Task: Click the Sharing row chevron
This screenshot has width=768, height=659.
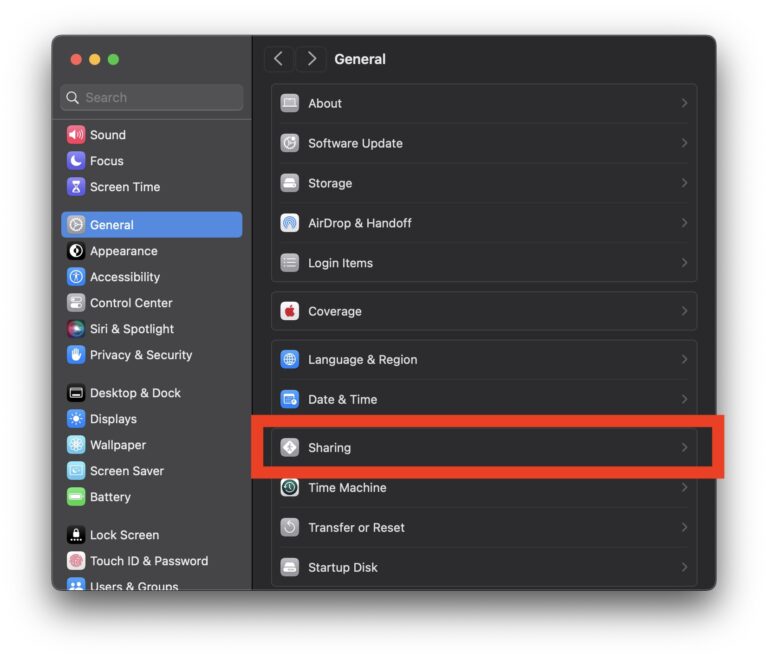Action: click(x=684, y=447)
